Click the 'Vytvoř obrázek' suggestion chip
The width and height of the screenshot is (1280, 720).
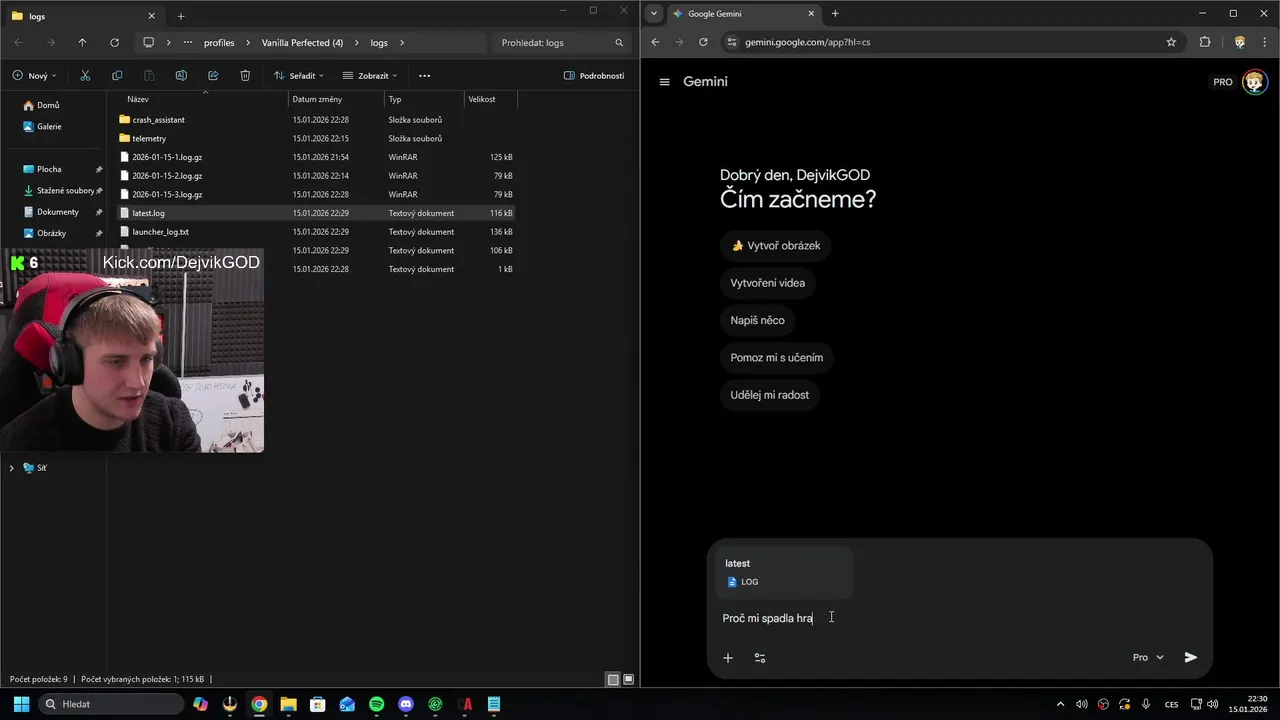point(776,246)
